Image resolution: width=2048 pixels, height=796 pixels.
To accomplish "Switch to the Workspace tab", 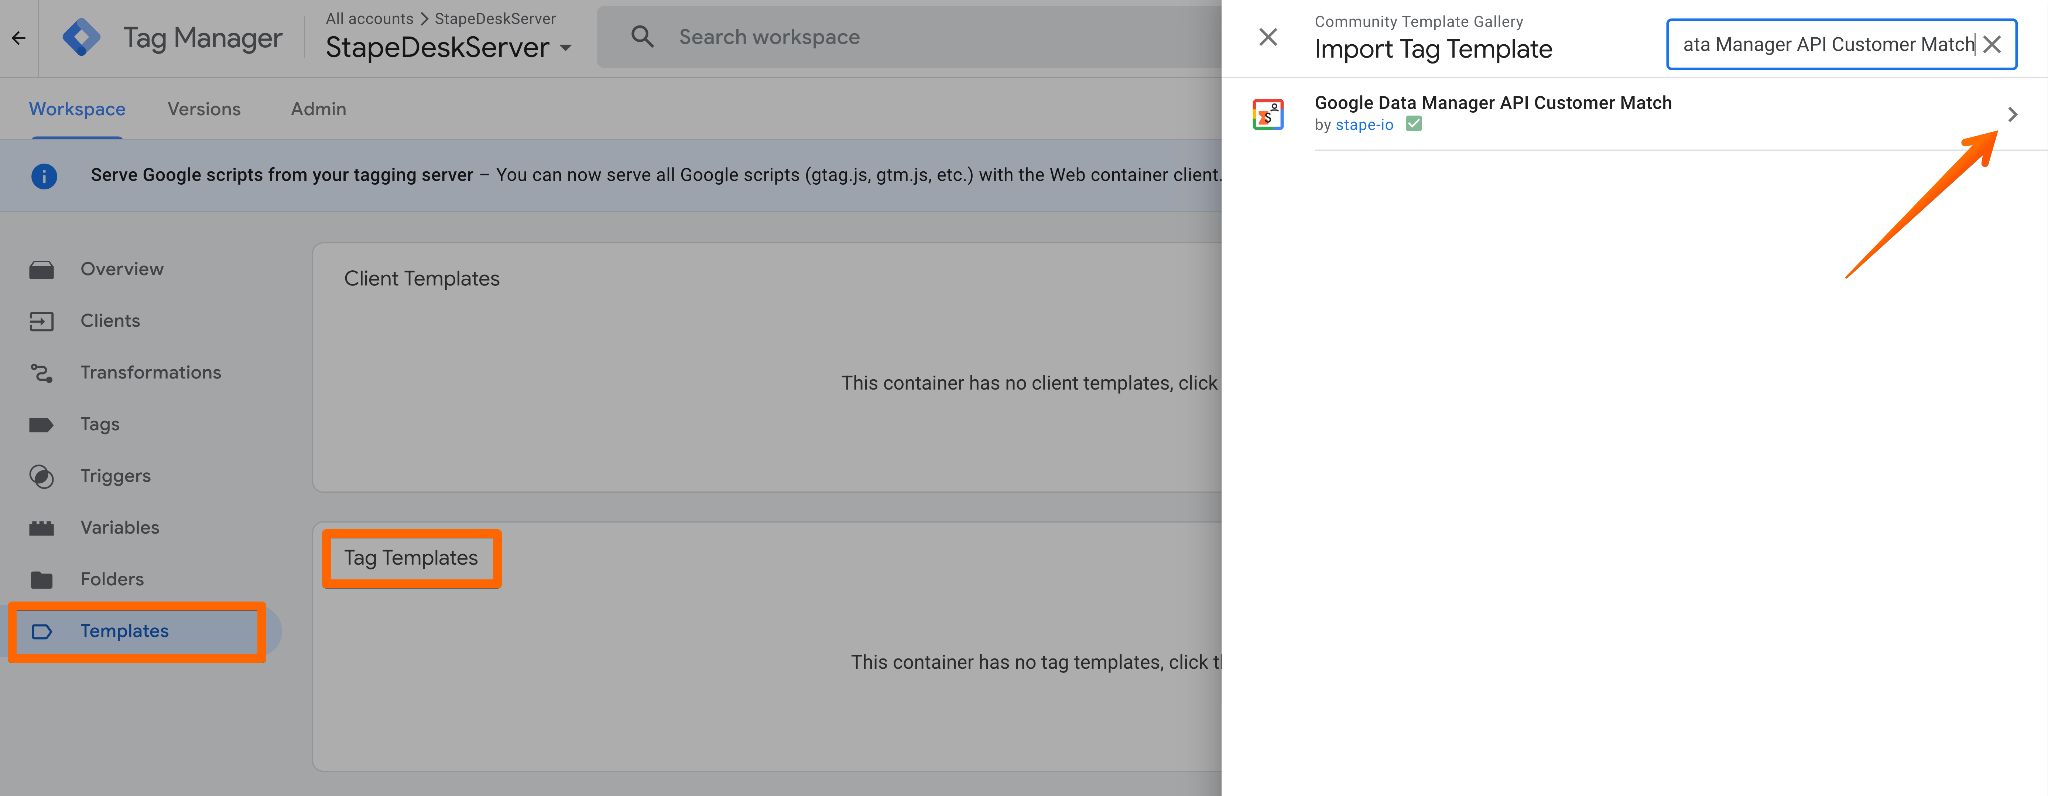I will point(77,109).
